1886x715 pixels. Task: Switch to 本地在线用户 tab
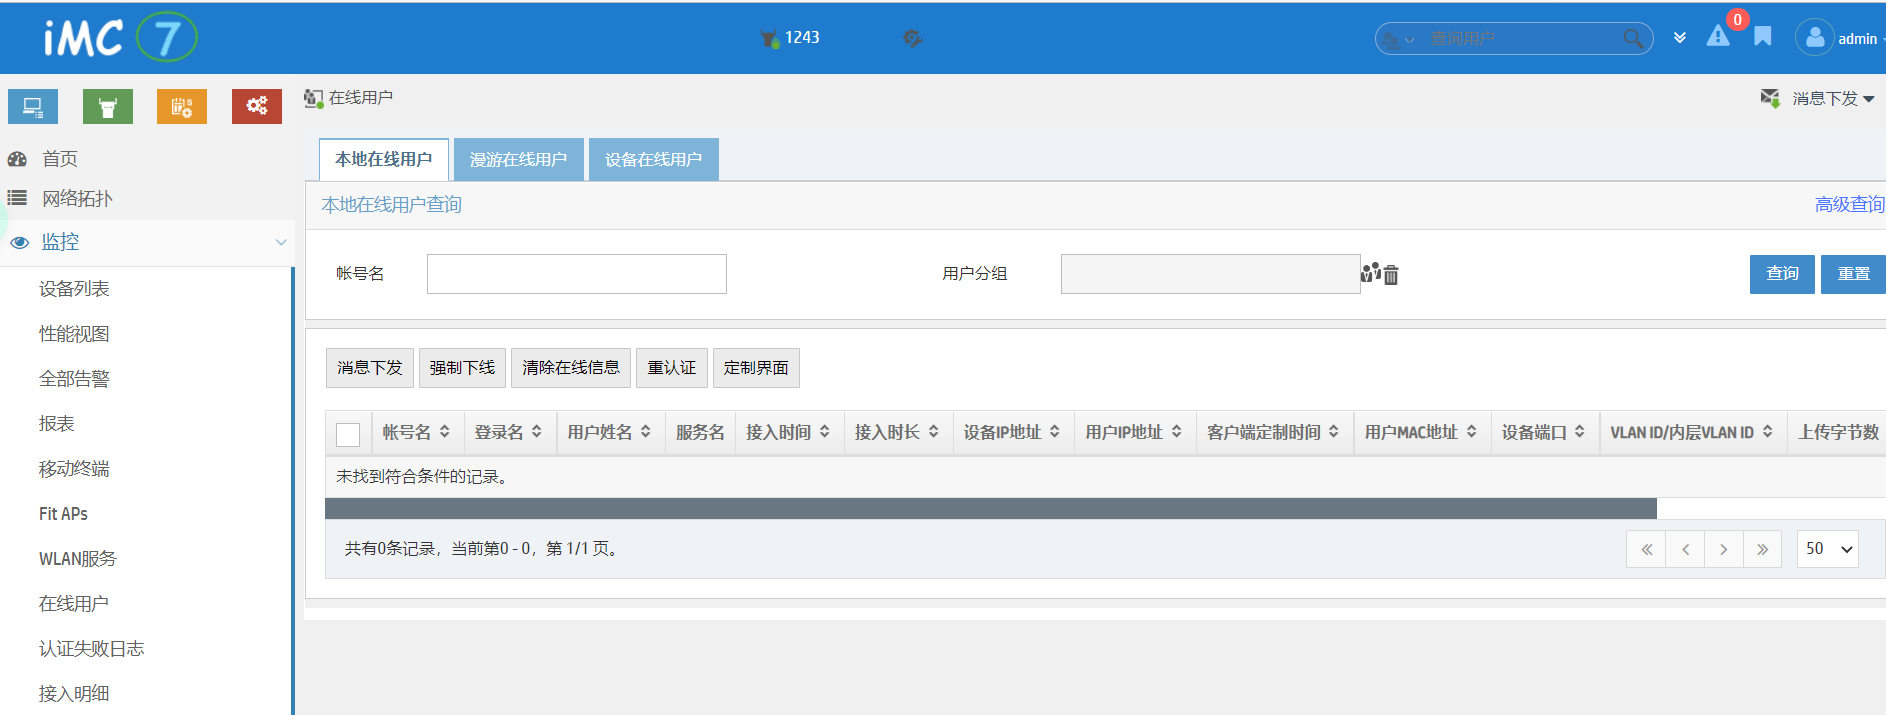pos(384,159)
